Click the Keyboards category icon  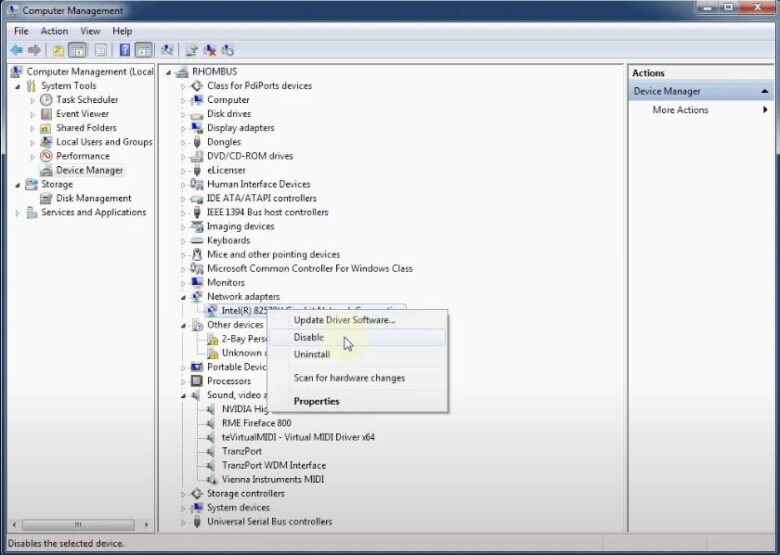[x=197, y=240]
